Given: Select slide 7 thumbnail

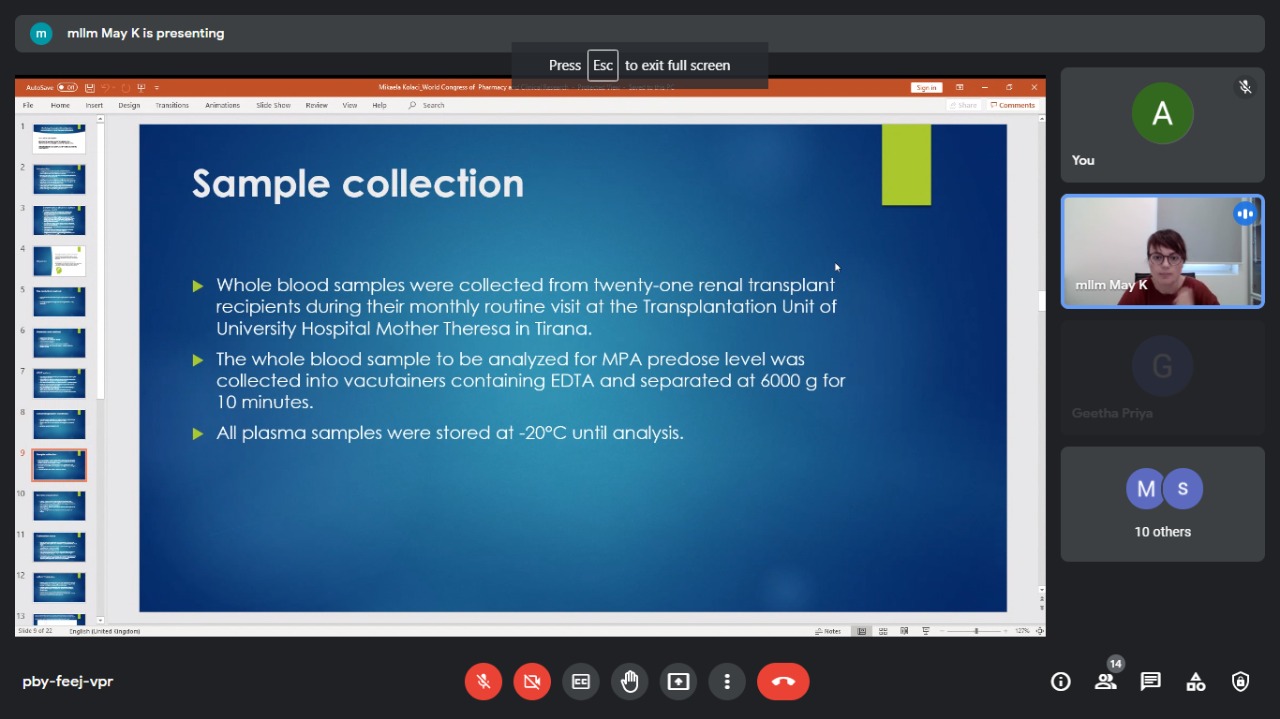Looking at the screenshot, I should coord(59,383).
